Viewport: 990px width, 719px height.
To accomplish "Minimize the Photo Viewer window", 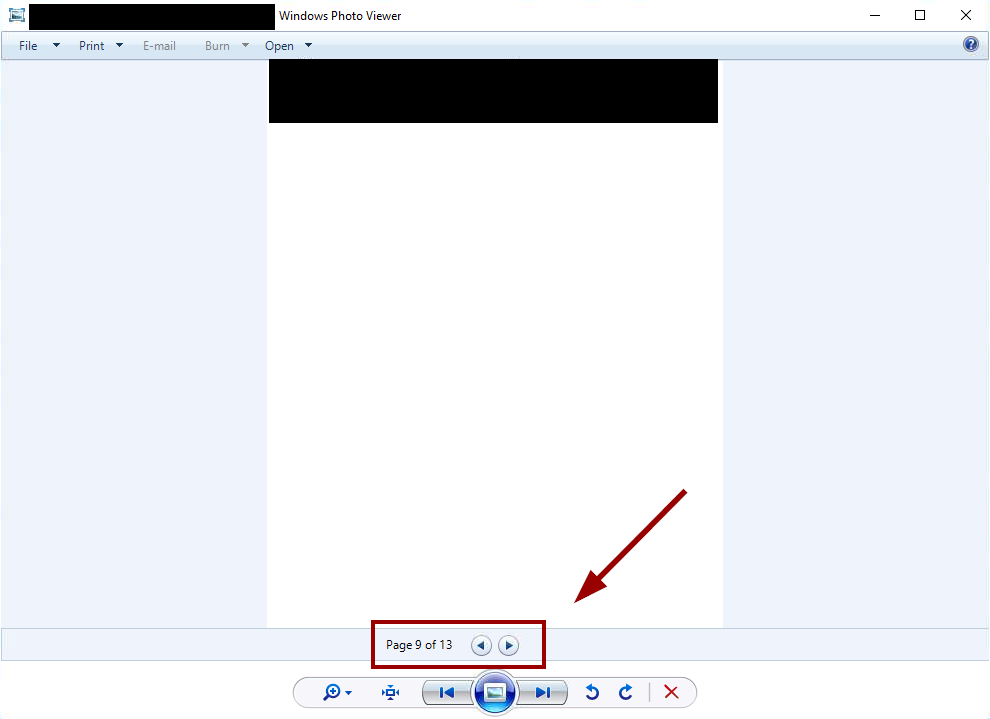I will [x=874, y=15].
